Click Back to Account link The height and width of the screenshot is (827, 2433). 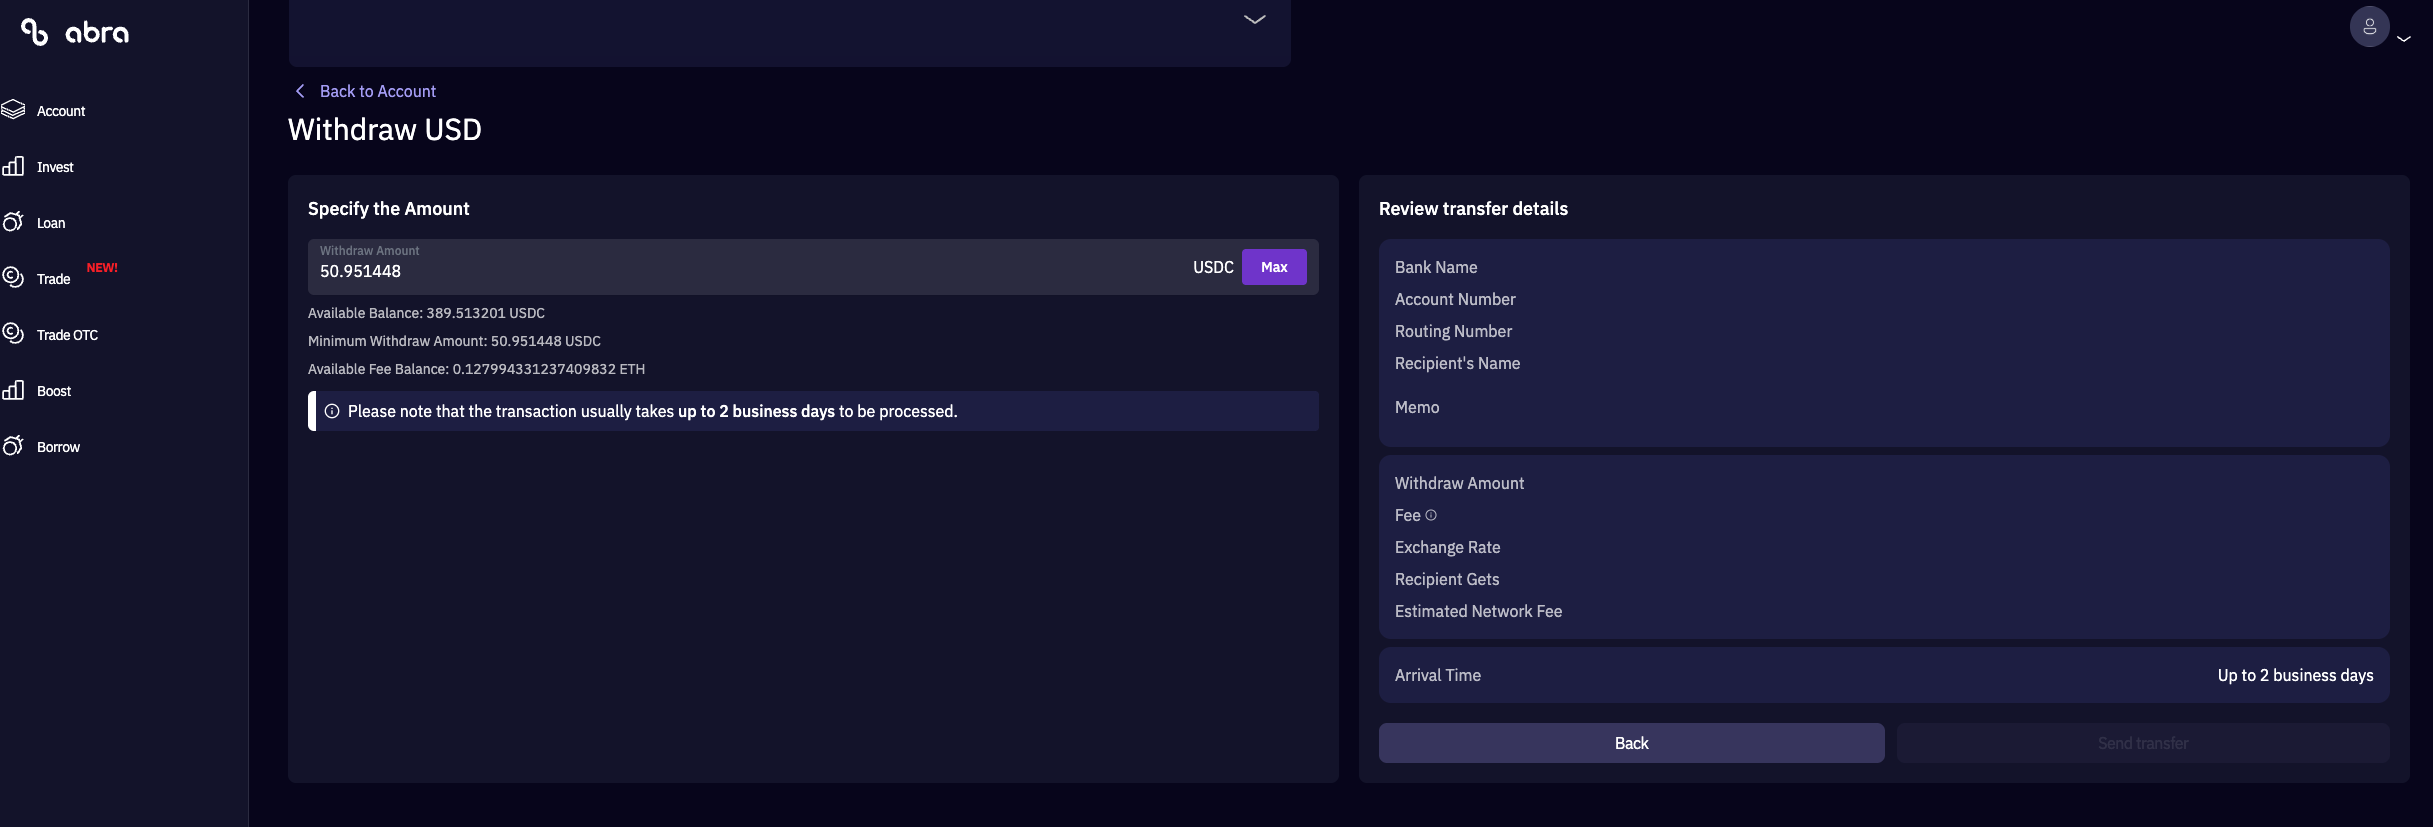[x=378, y=91]
